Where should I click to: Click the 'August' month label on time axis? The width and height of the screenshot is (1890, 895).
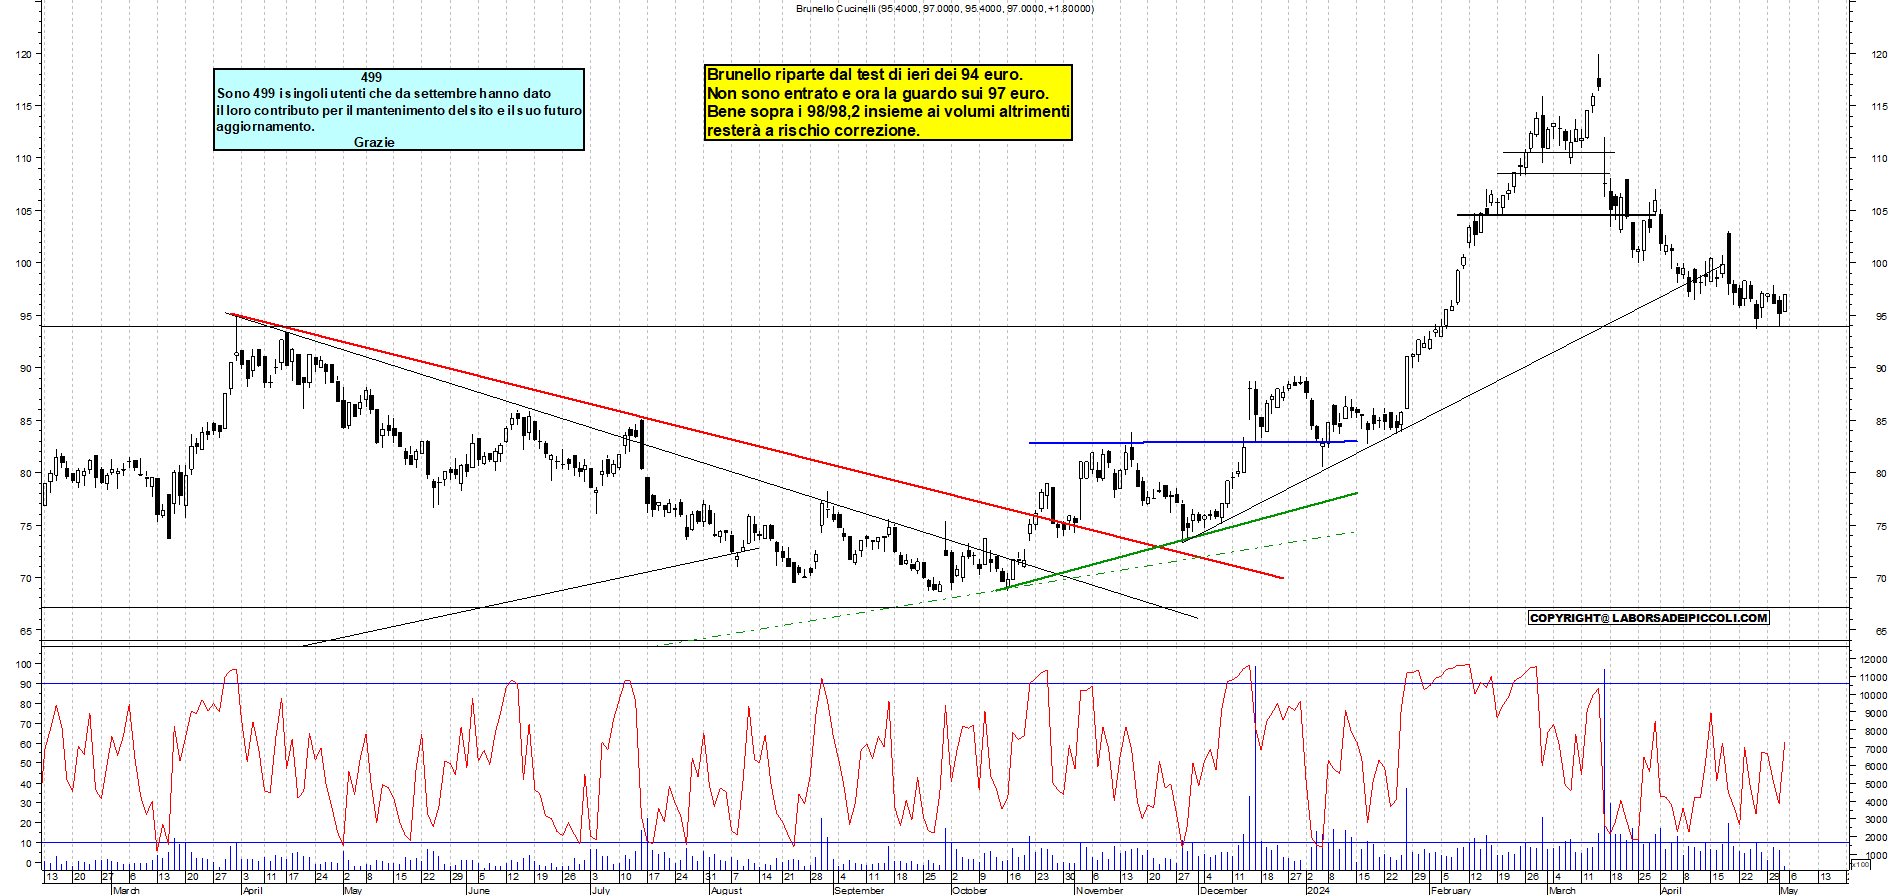click(726, 890)
